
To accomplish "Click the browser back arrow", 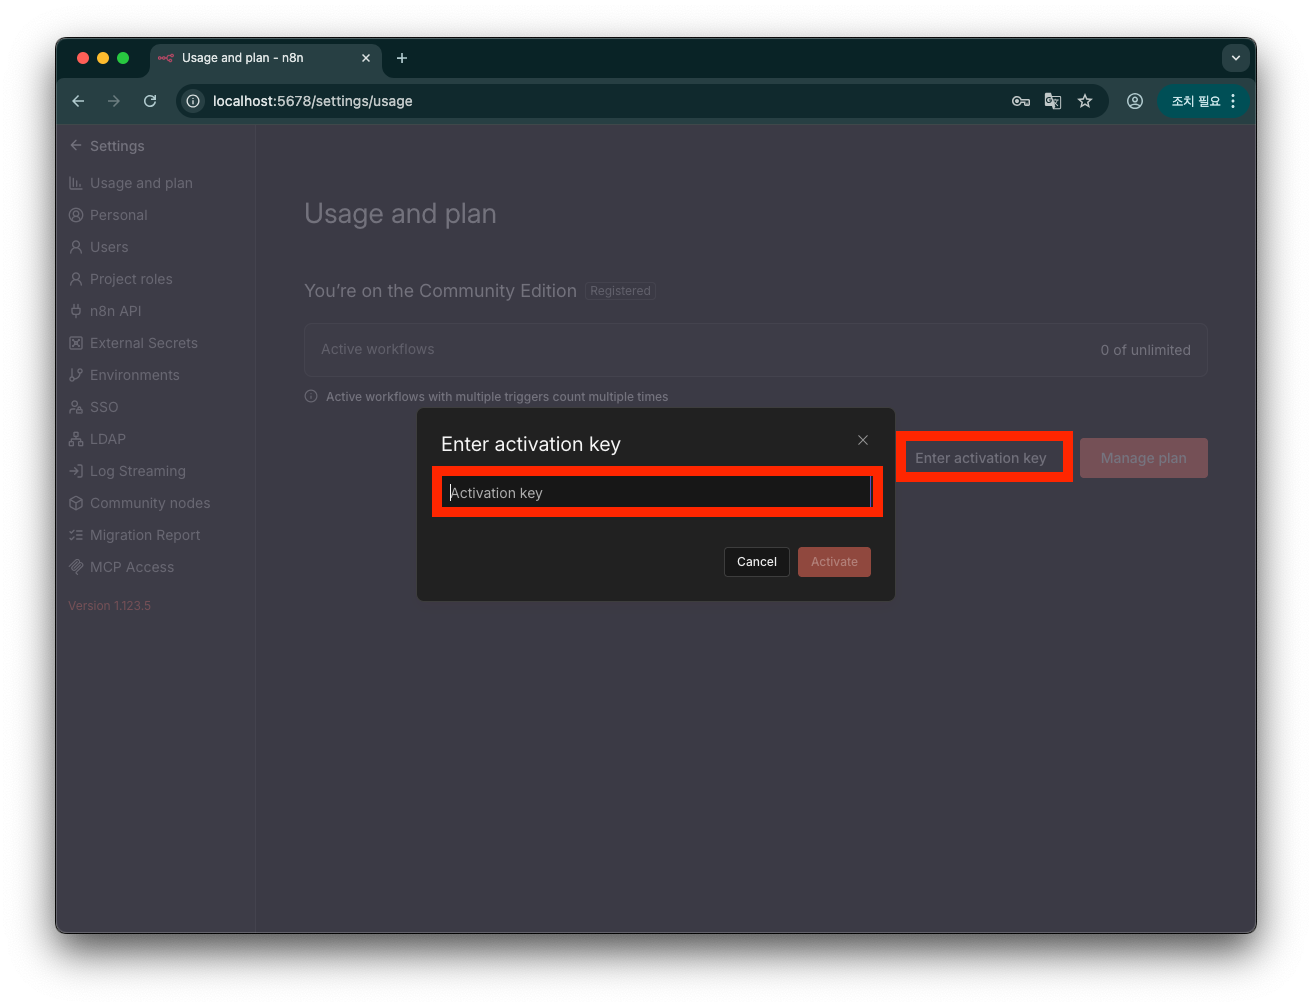I will [x=78, y=101].
